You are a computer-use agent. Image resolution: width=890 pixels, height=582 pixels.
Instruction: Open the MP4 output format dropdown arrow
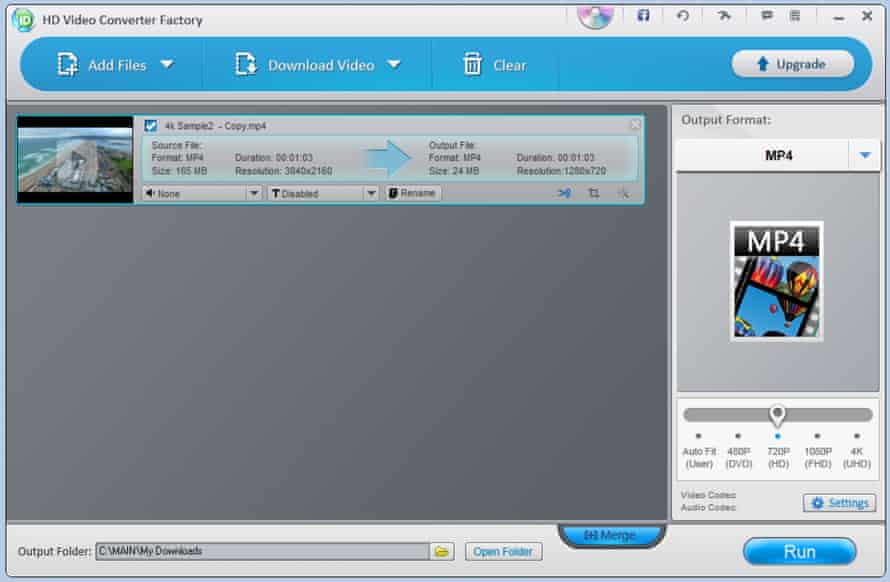pyautogui.click(x=864, y=156)
